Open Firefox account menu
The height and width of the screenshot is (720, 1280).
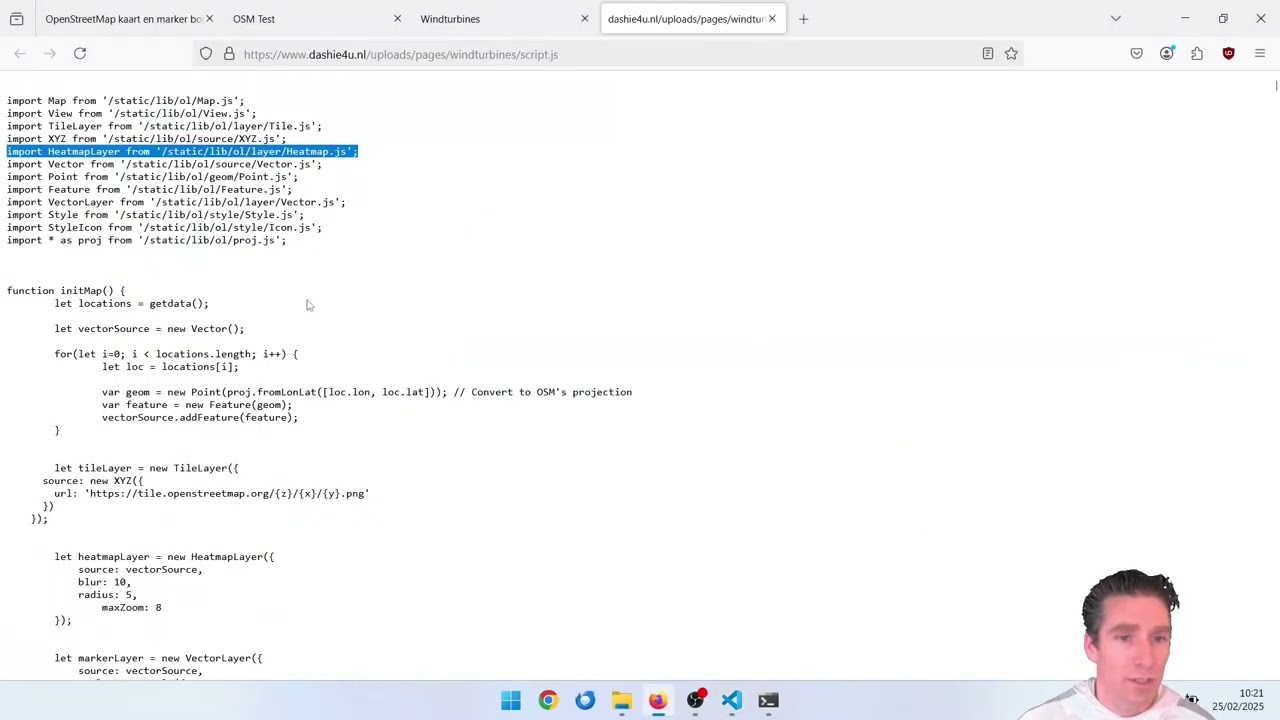click(x=1167, y=54)
